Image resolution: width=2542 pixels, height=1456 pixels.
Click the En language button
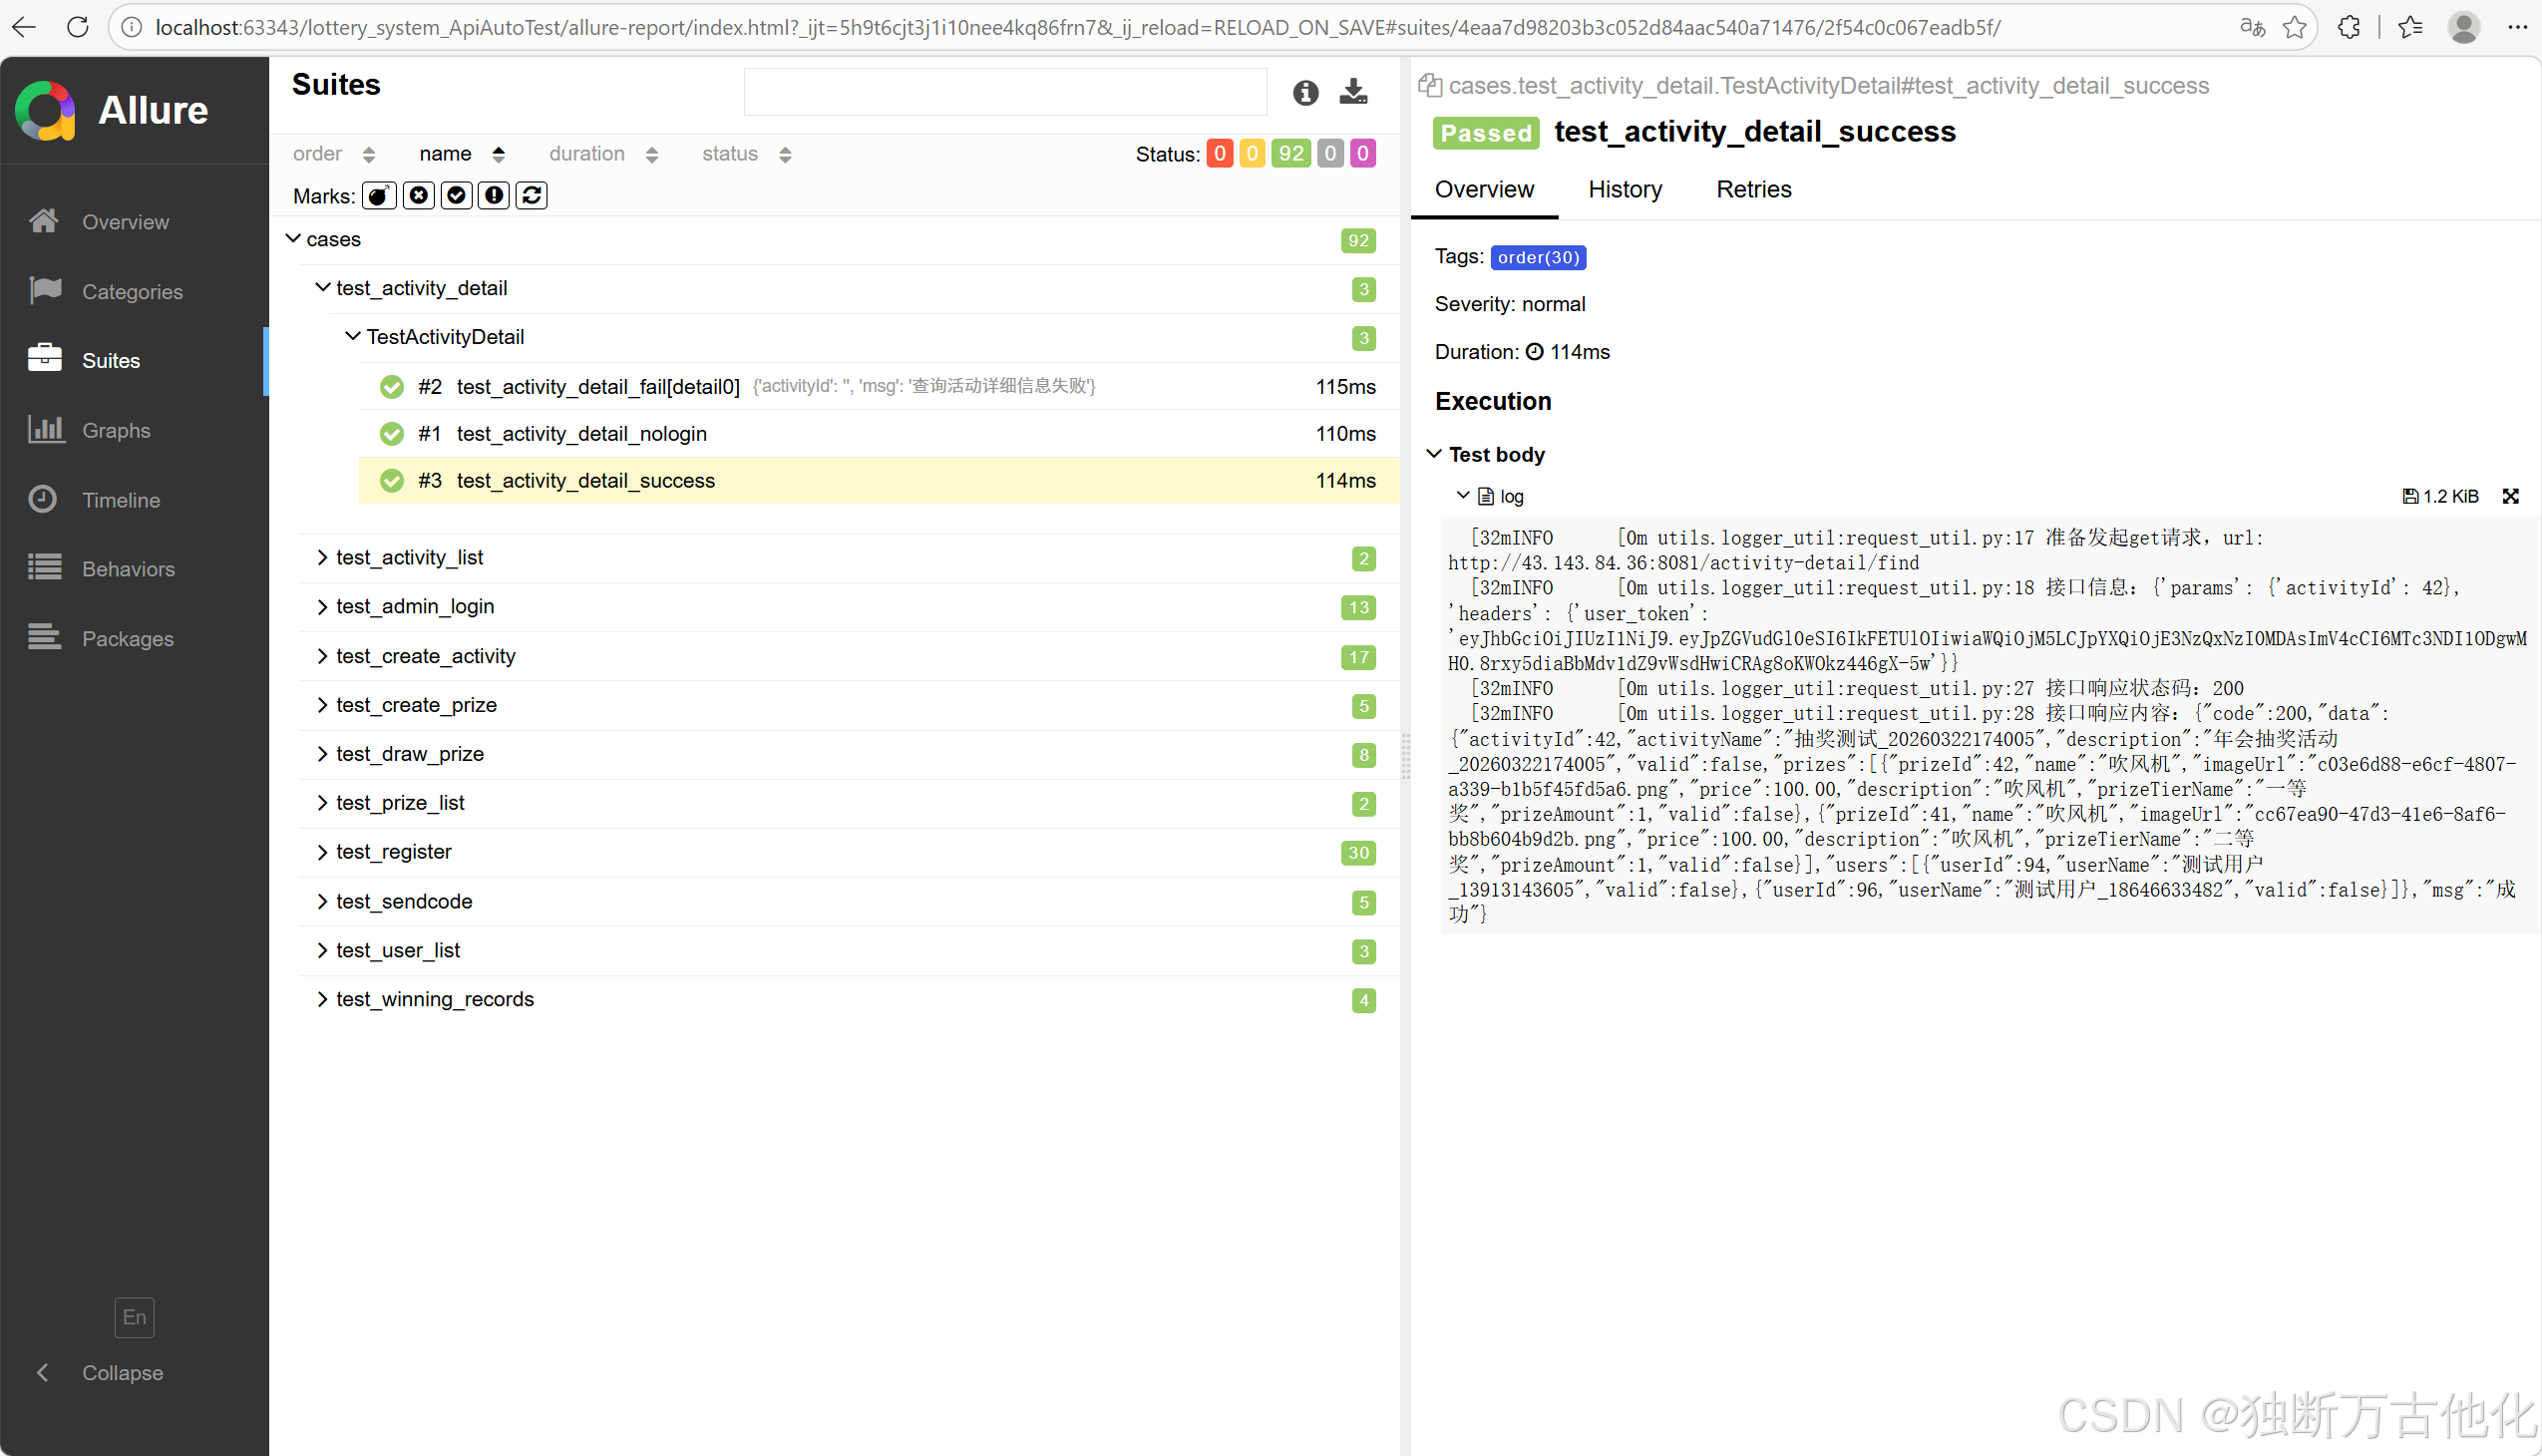click(x=134, y=1317)
